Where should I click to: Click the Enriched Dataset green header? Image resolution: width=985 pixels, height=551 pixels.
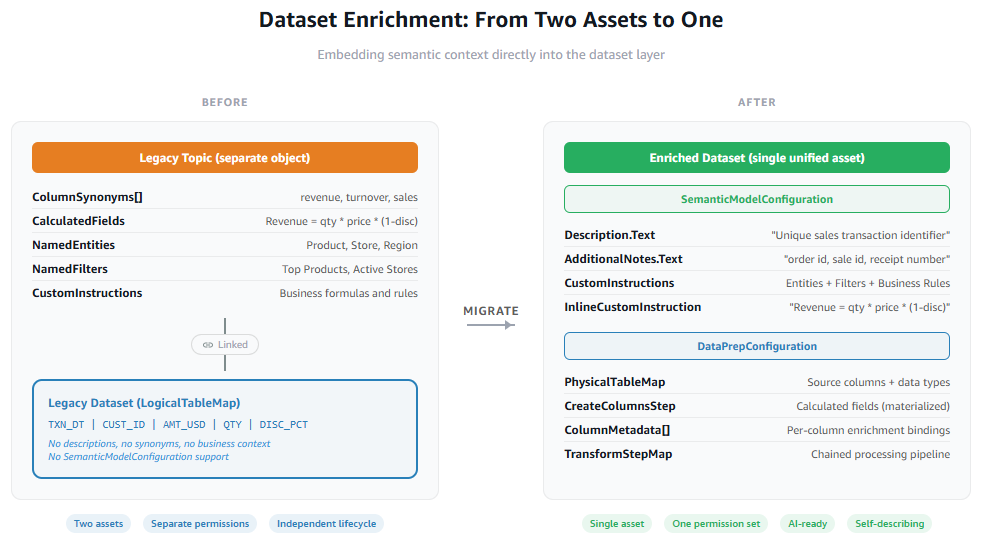(x=756, y=158)
